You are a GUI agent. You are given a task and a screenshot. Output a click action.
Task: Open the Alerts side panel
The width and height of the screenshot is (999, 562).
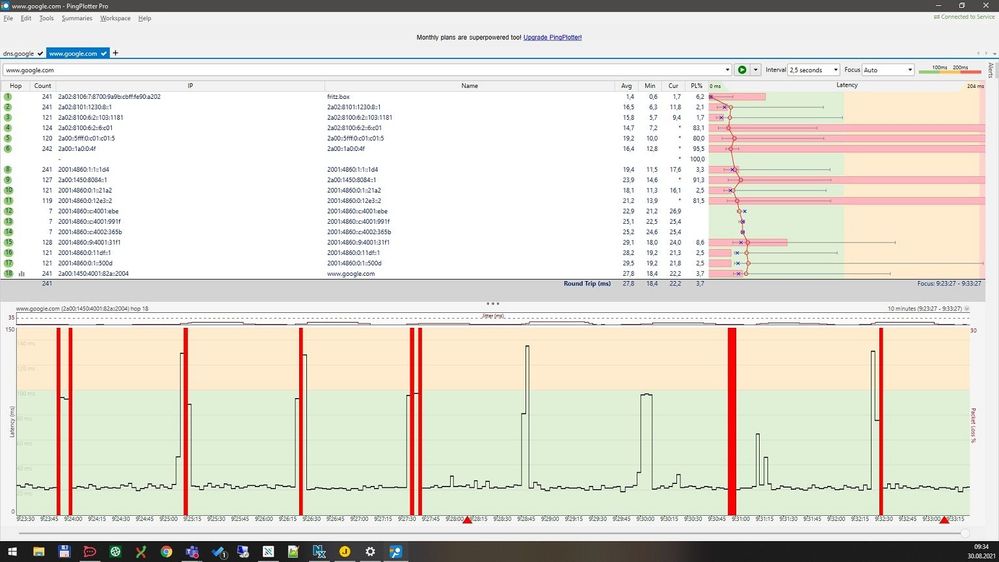pos(991,69)
